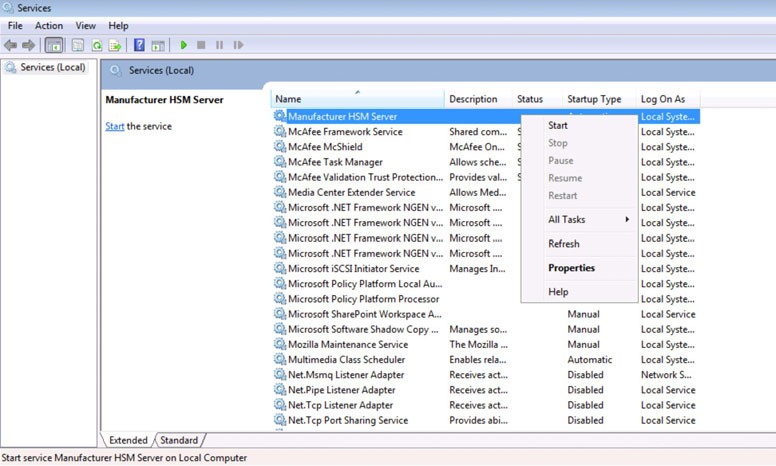Click 'Network S...' log on cell

click(x=666, y=374)
